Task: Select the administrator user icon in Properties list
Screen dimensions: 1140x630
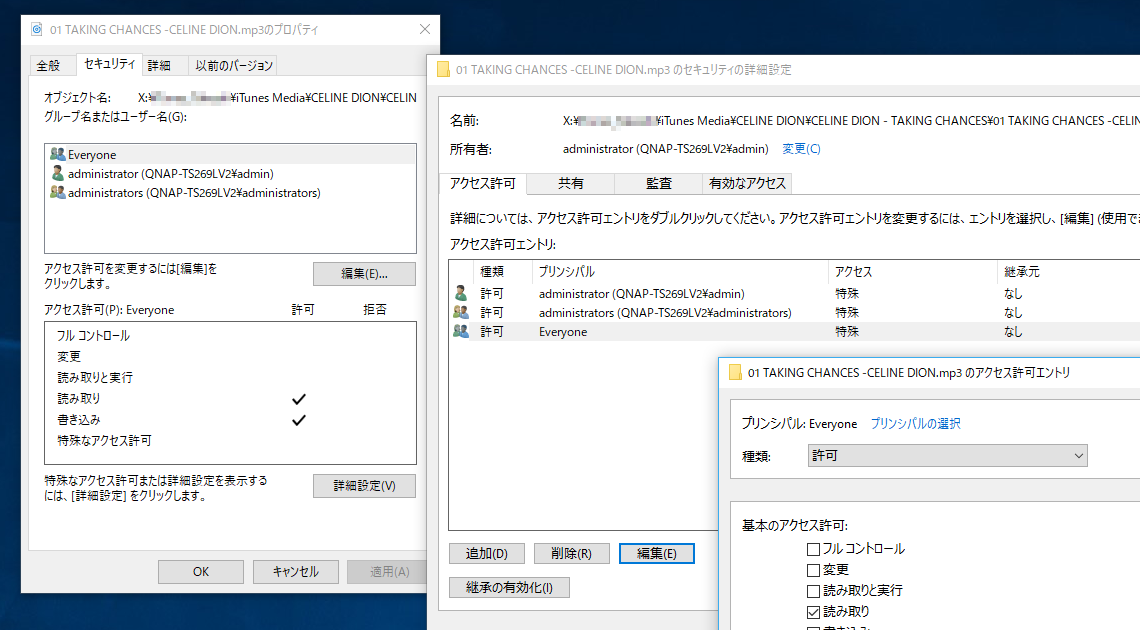Action: 57,173
